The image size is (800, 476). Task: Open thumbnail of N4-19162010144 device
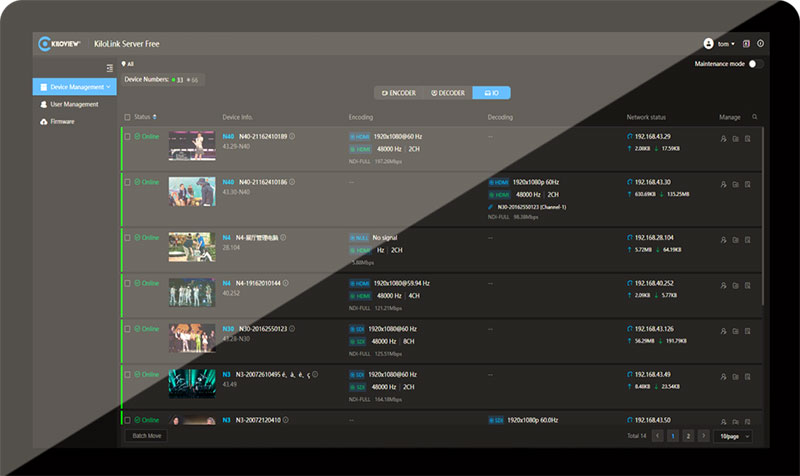pos(192,292)
